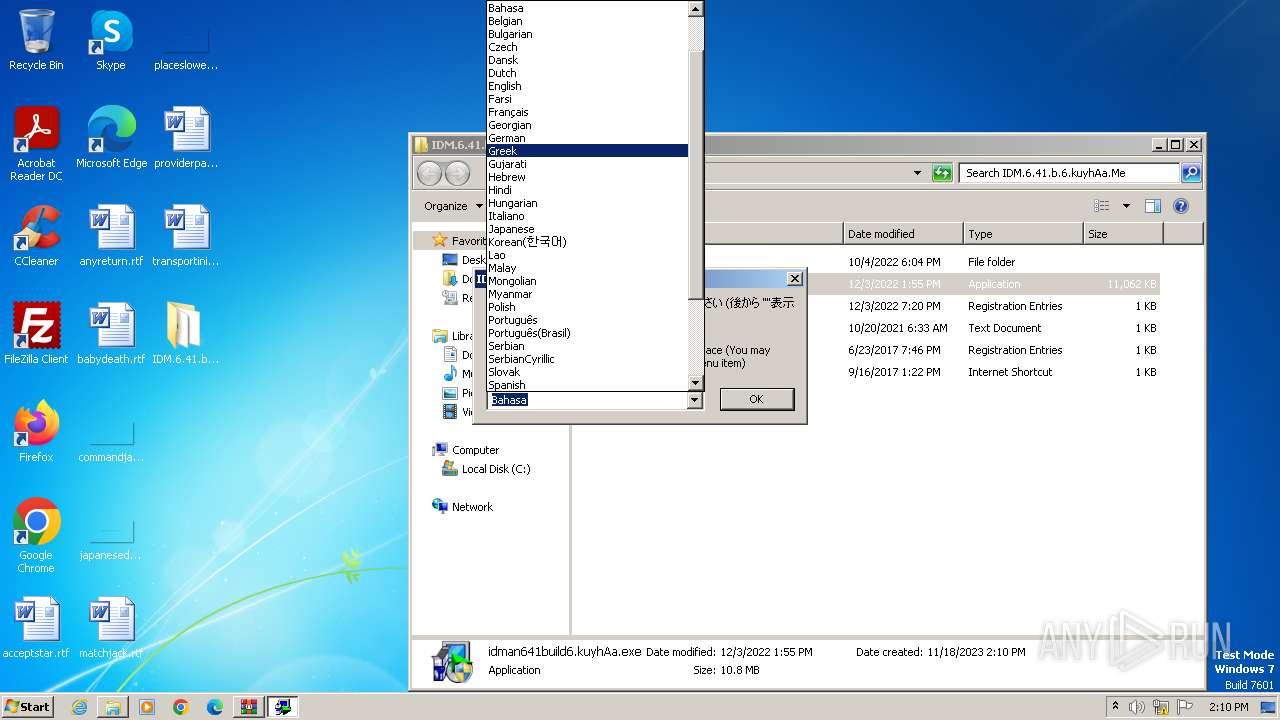This screenshot has height=720, width=1280.
Task: Select transportini... document icon
Action: click(x=186, y=236)
